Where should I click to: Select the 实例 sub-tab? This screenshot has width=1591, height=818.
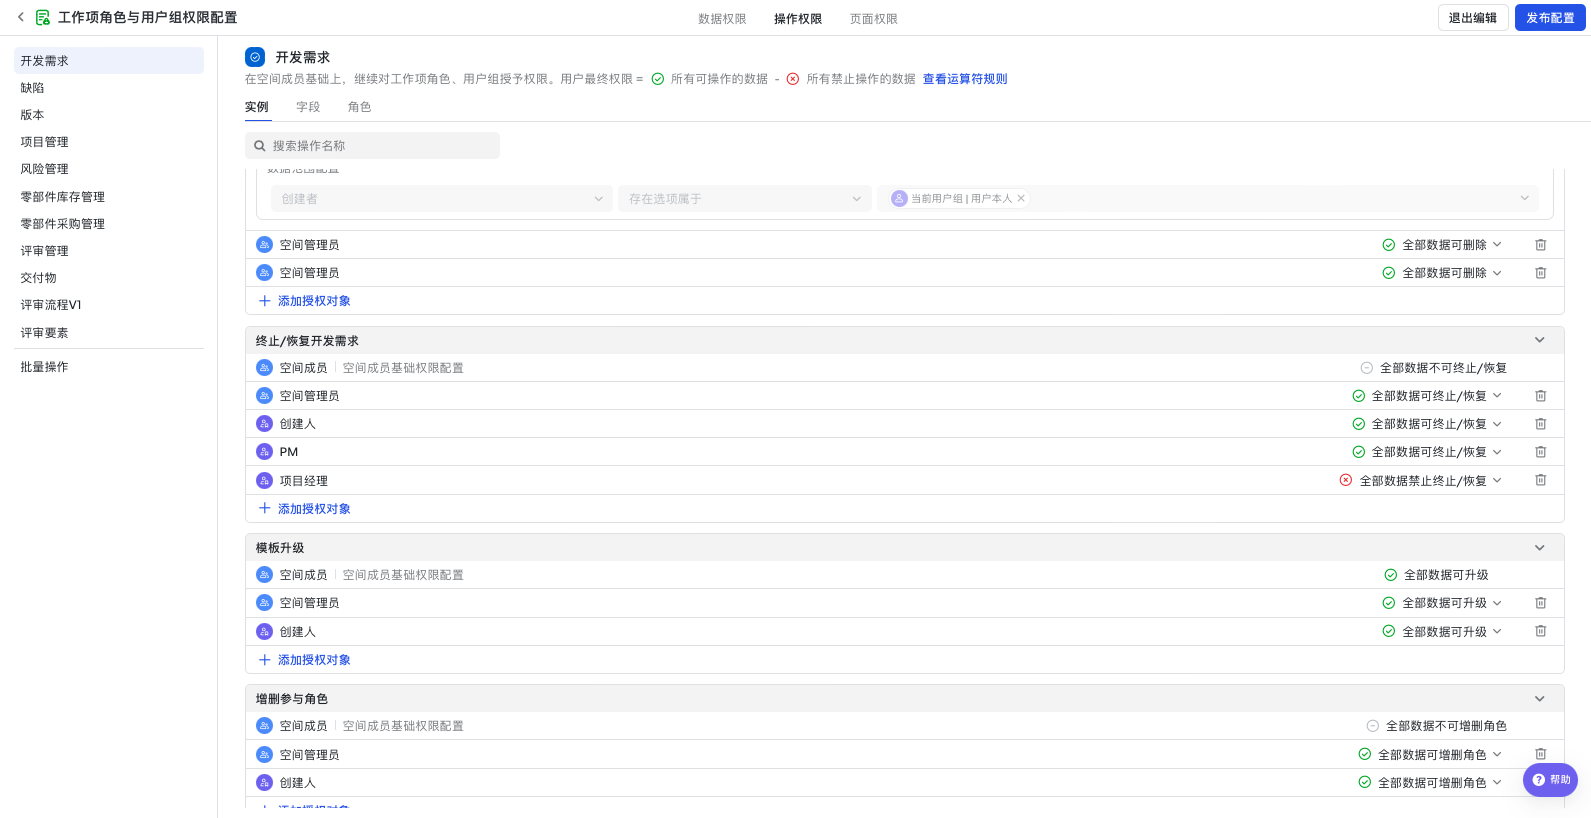tap(257, 107)
